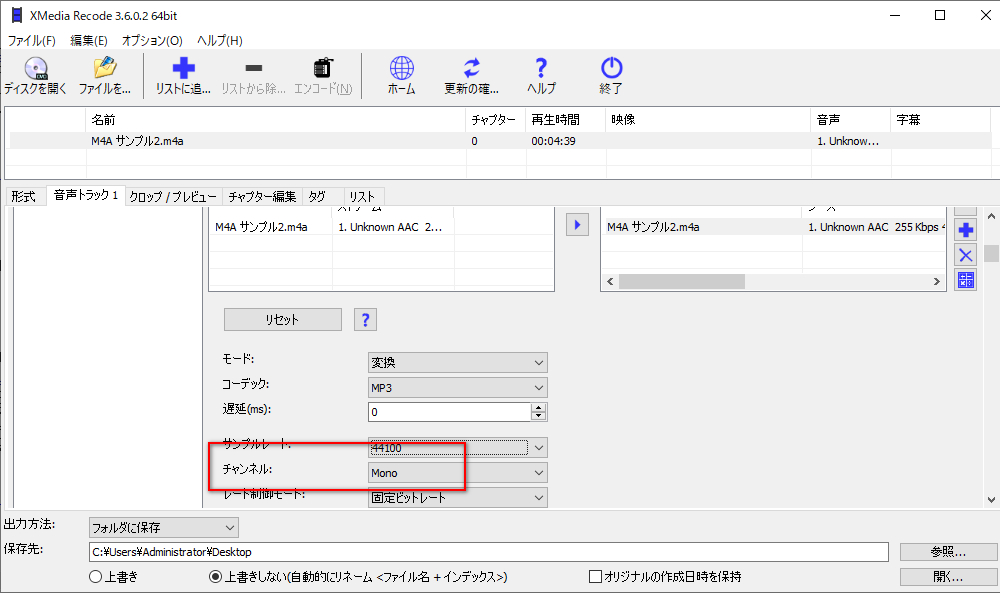The width and height of the screenshot is (1000, 593).
Task: Open a file with ファイルを開く icon
Action: (x=105, y=70)
